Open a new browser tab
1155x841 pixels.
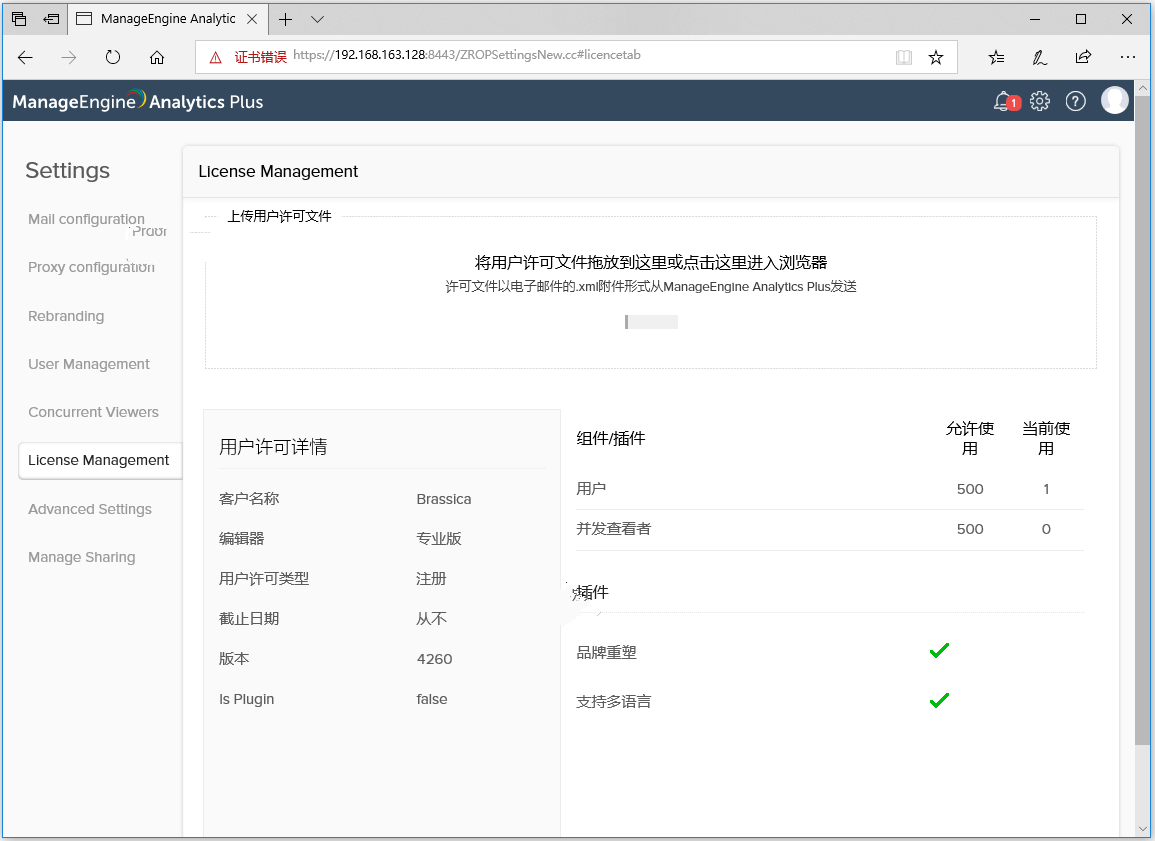[x=286, y=19]
